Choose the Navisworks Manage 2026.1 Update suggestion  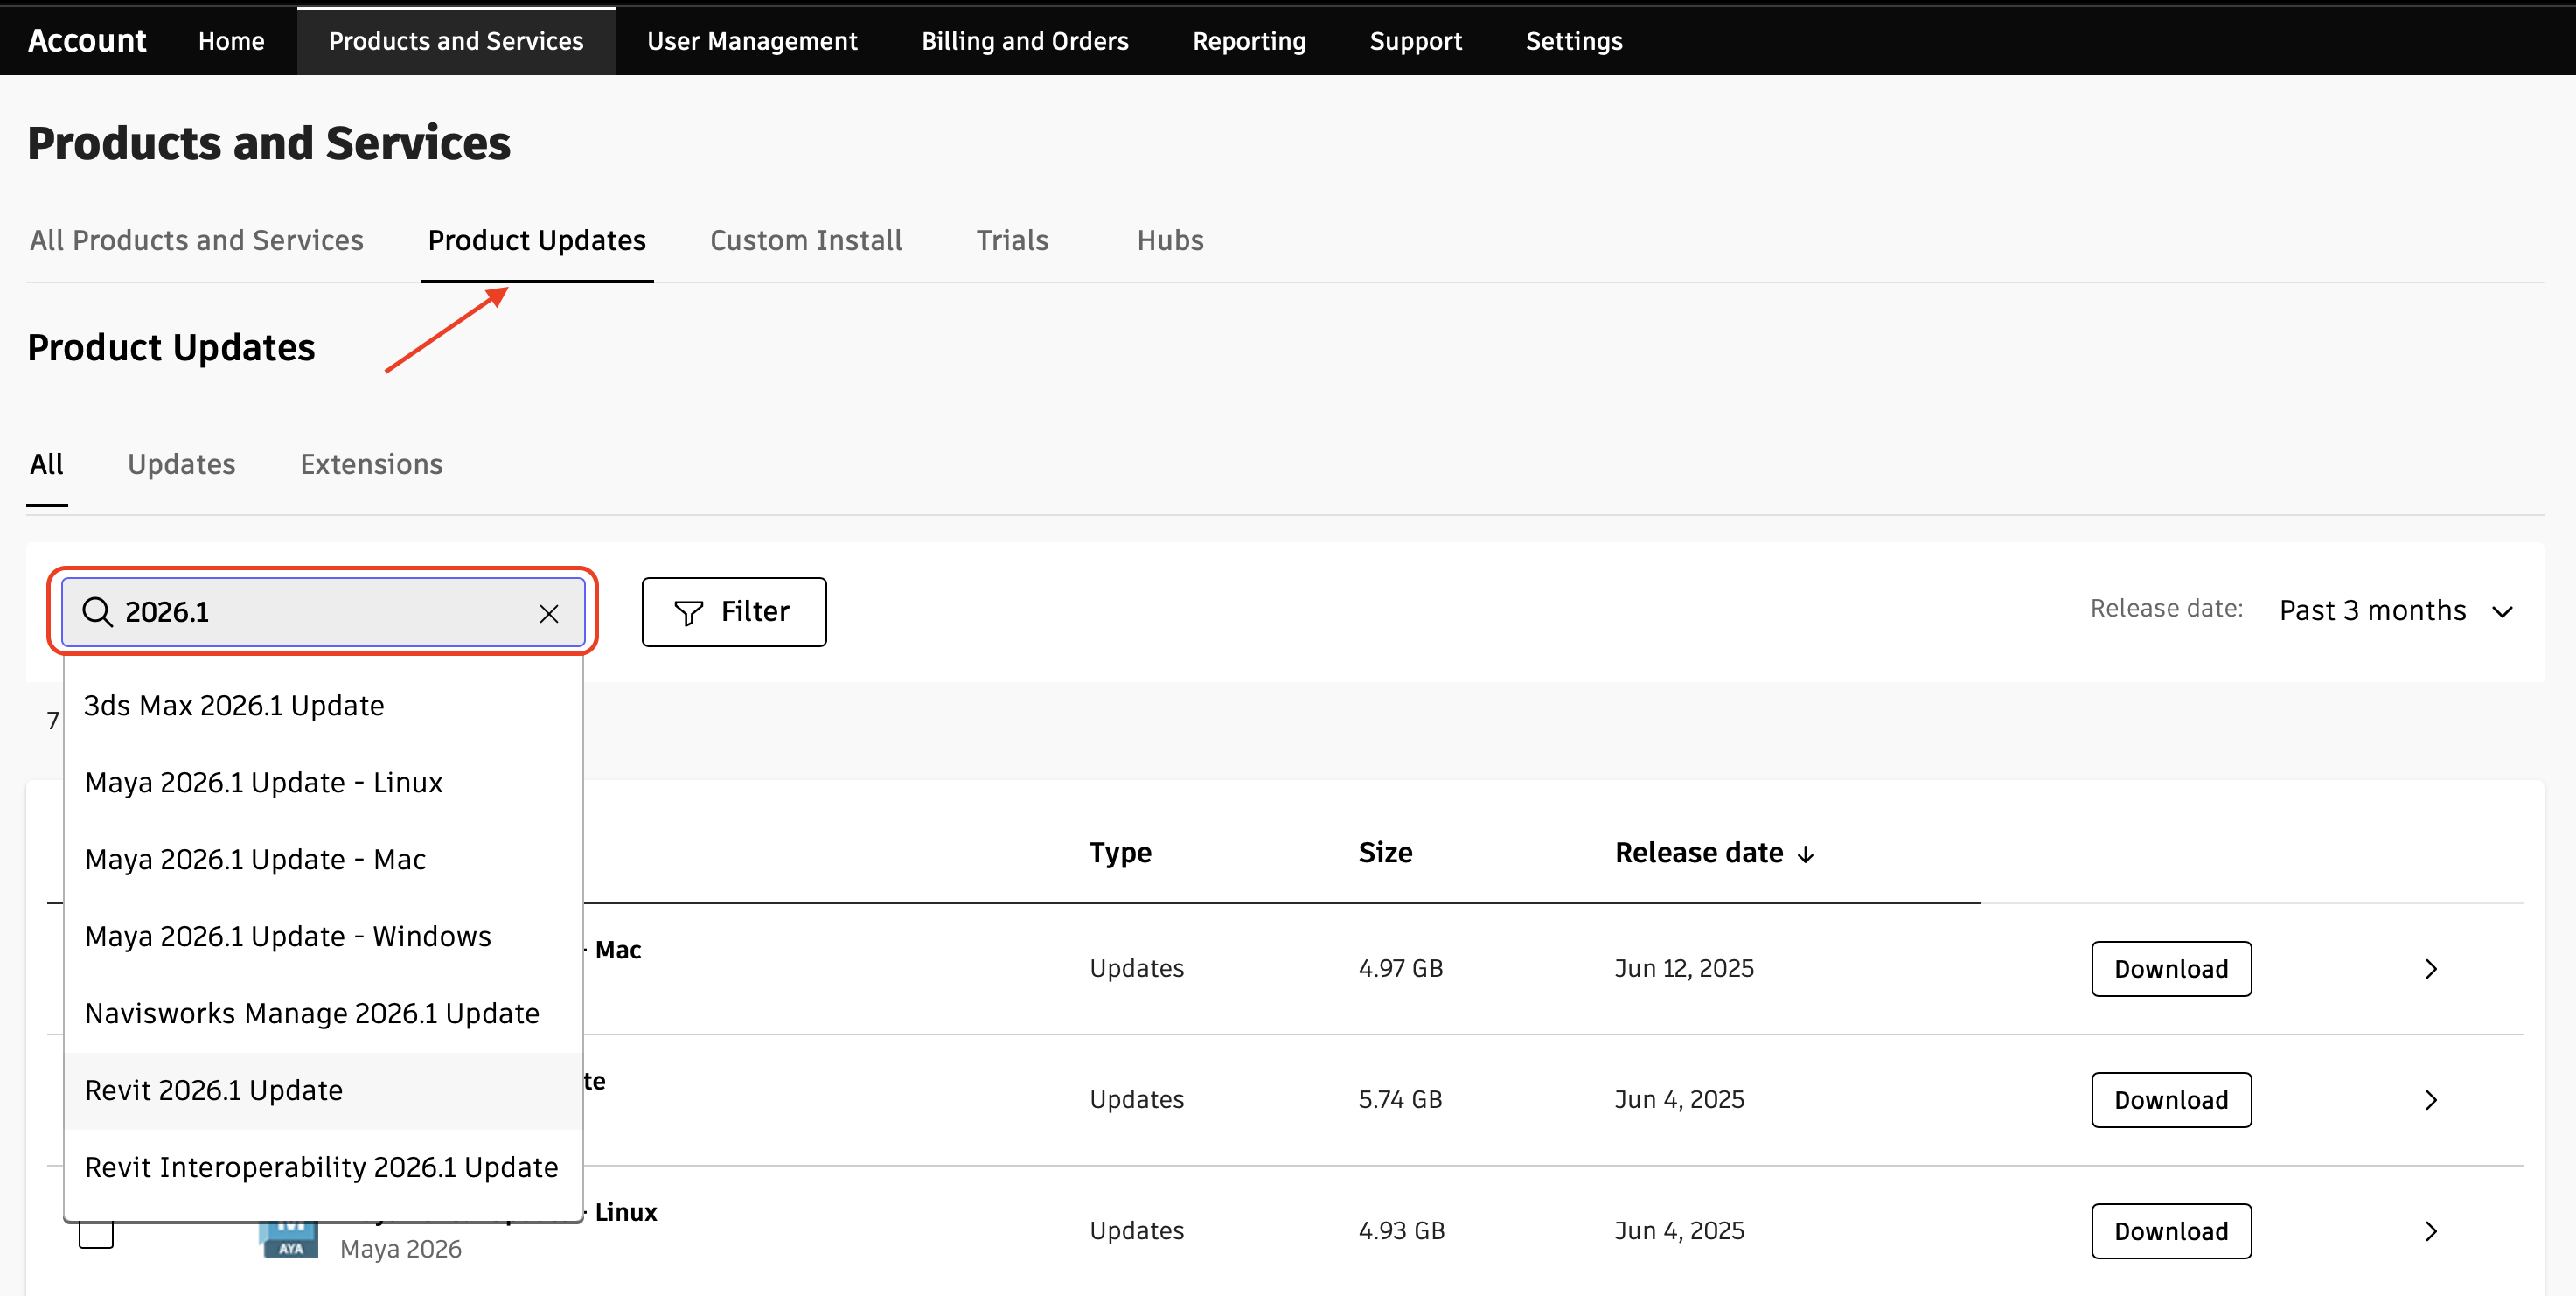click(x=323, y=1013)
